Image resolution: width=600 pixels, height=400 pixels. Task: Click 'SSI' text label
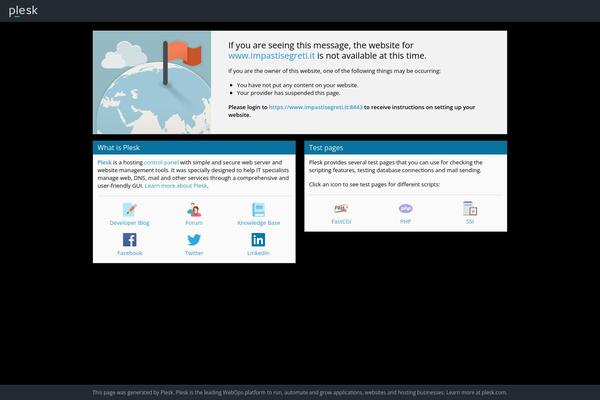470,222
